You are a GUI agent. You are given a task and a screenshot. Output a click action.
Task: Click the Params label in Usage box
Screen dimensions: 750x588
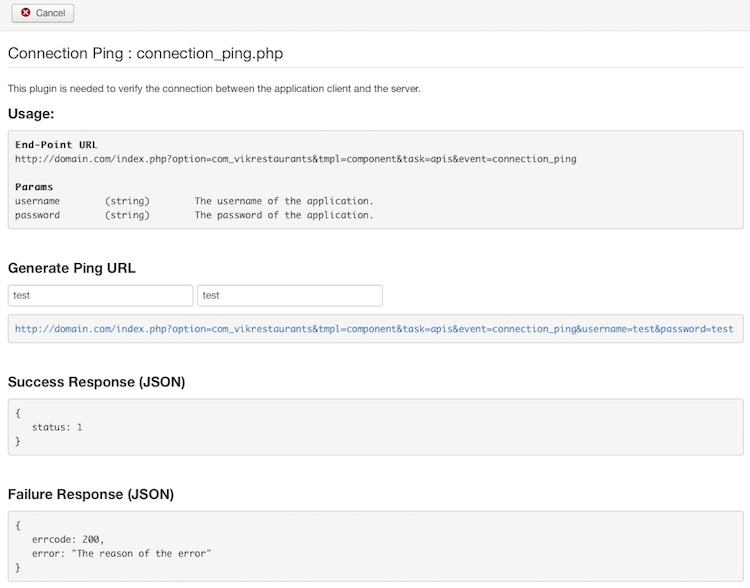pyautogui.click(x=34, y=187)
